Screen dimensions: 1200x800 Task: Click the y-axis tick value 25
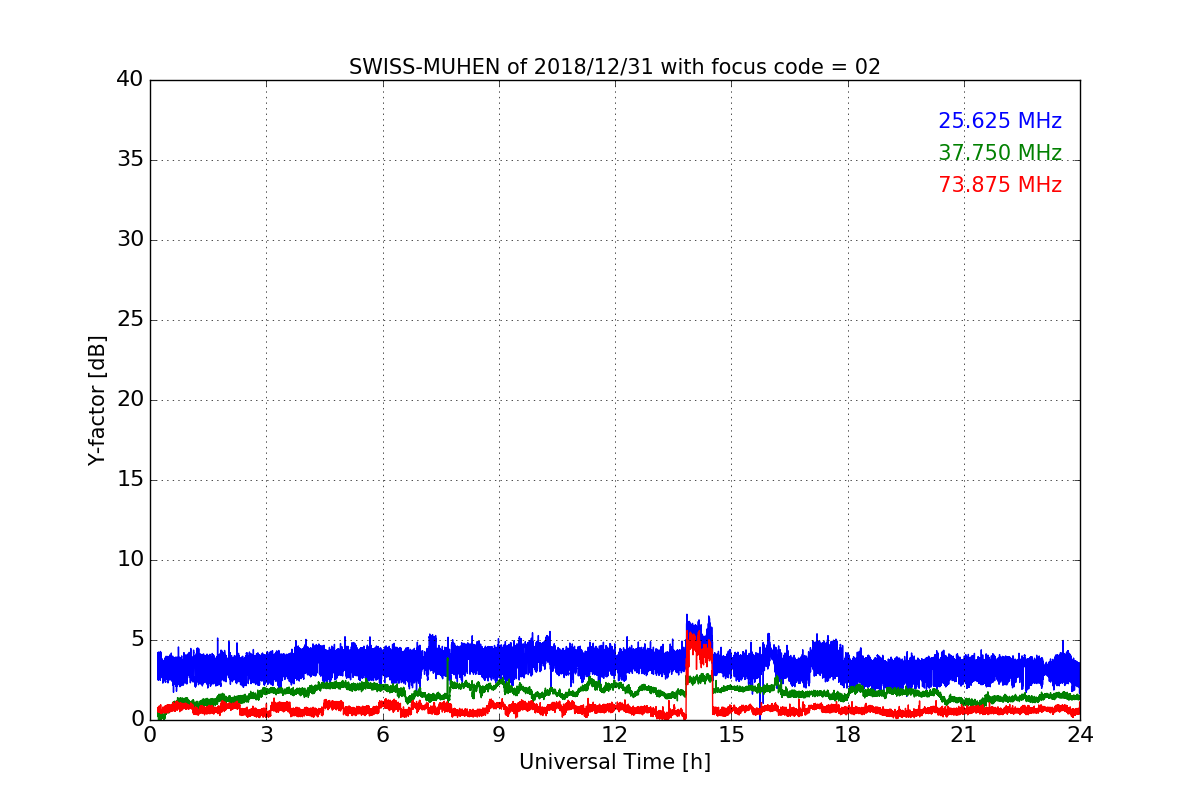pyautogui.click(x=130, y=320)
